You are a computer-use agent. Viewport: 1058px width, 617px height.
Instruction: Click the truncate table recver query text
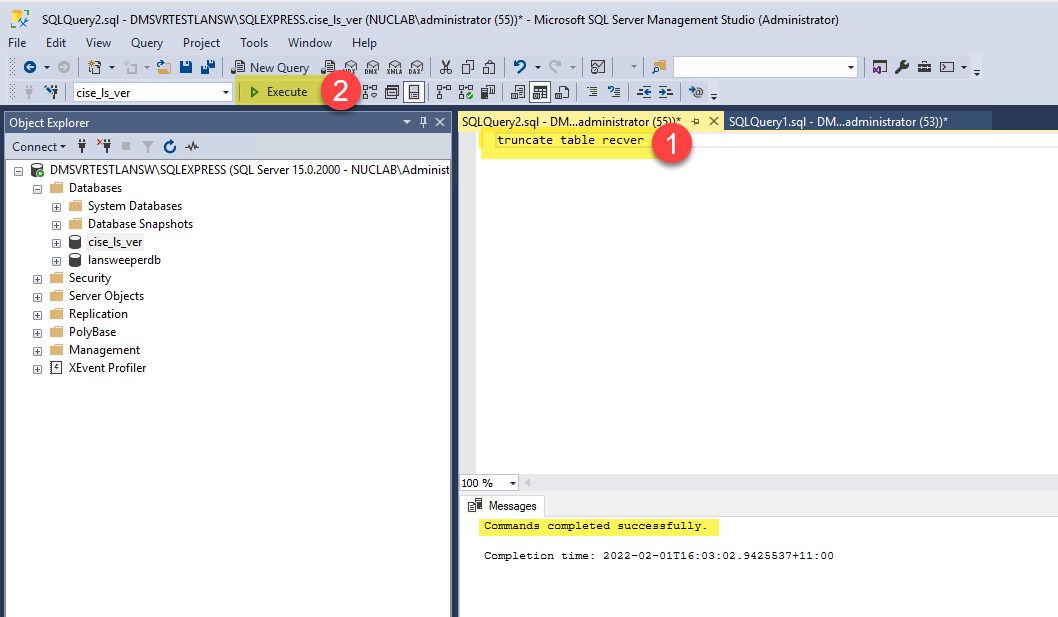pos(570,140)
